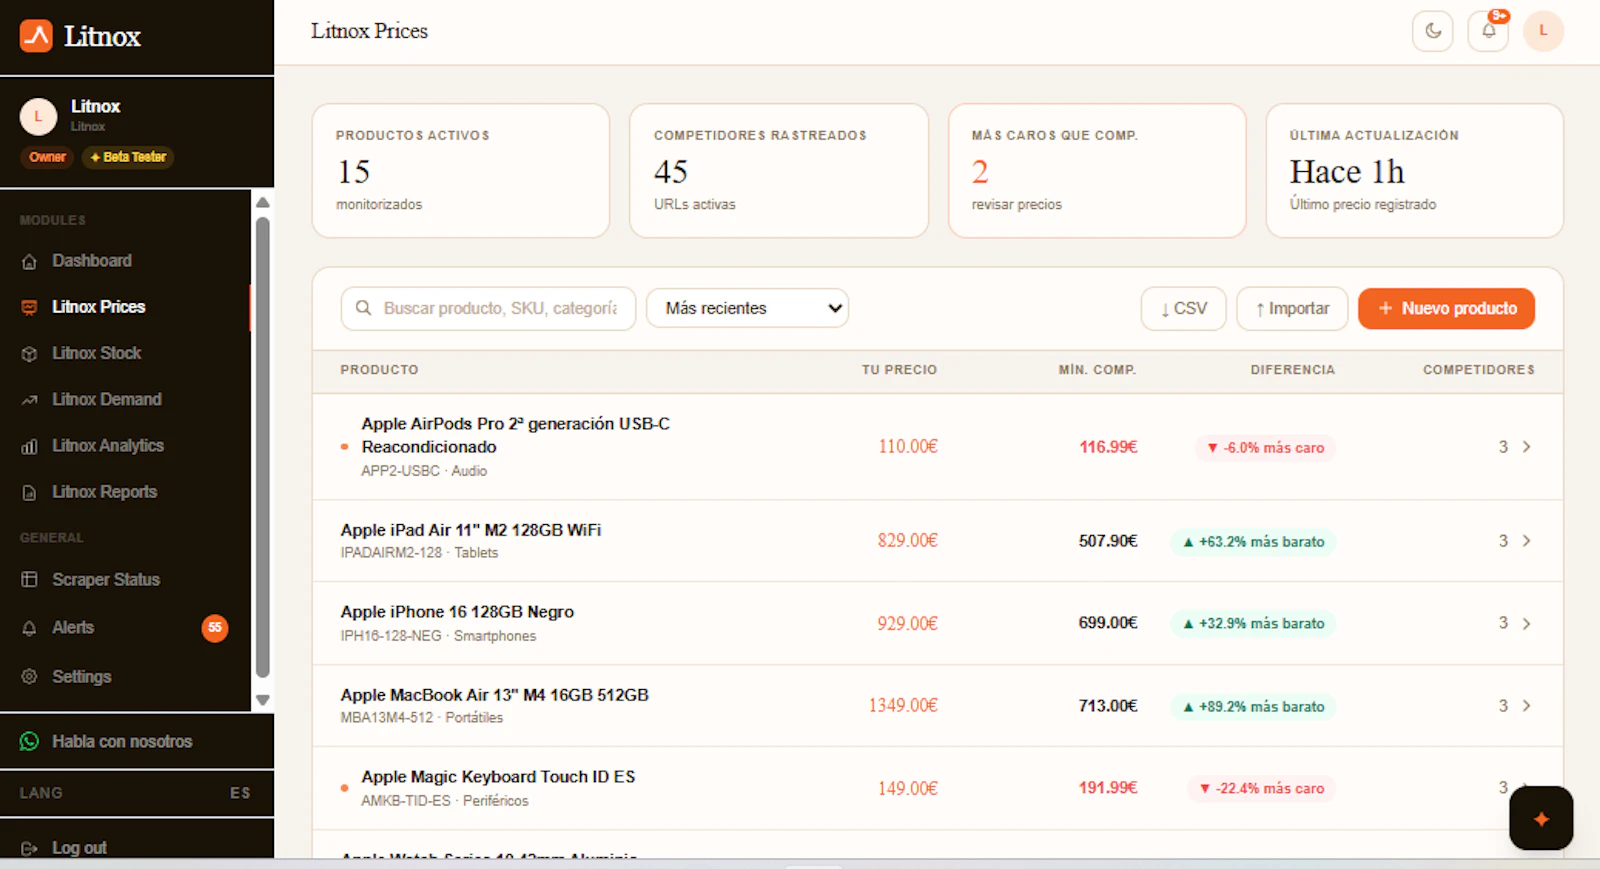The image size is (1600, 869).
Task: Click -6.0% más caro badge
Action: [1265, 448]
